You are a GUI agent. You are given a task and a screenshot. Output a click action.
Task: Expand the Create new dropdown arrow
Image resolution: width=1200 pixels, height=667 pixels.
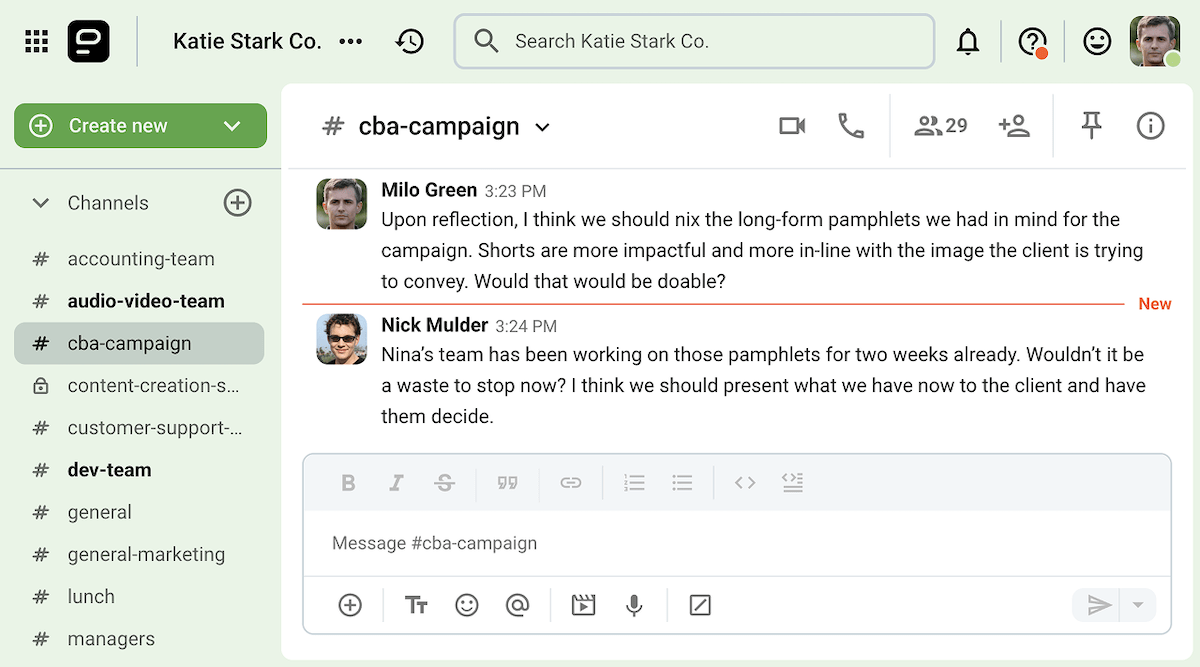tap(232, 126)
